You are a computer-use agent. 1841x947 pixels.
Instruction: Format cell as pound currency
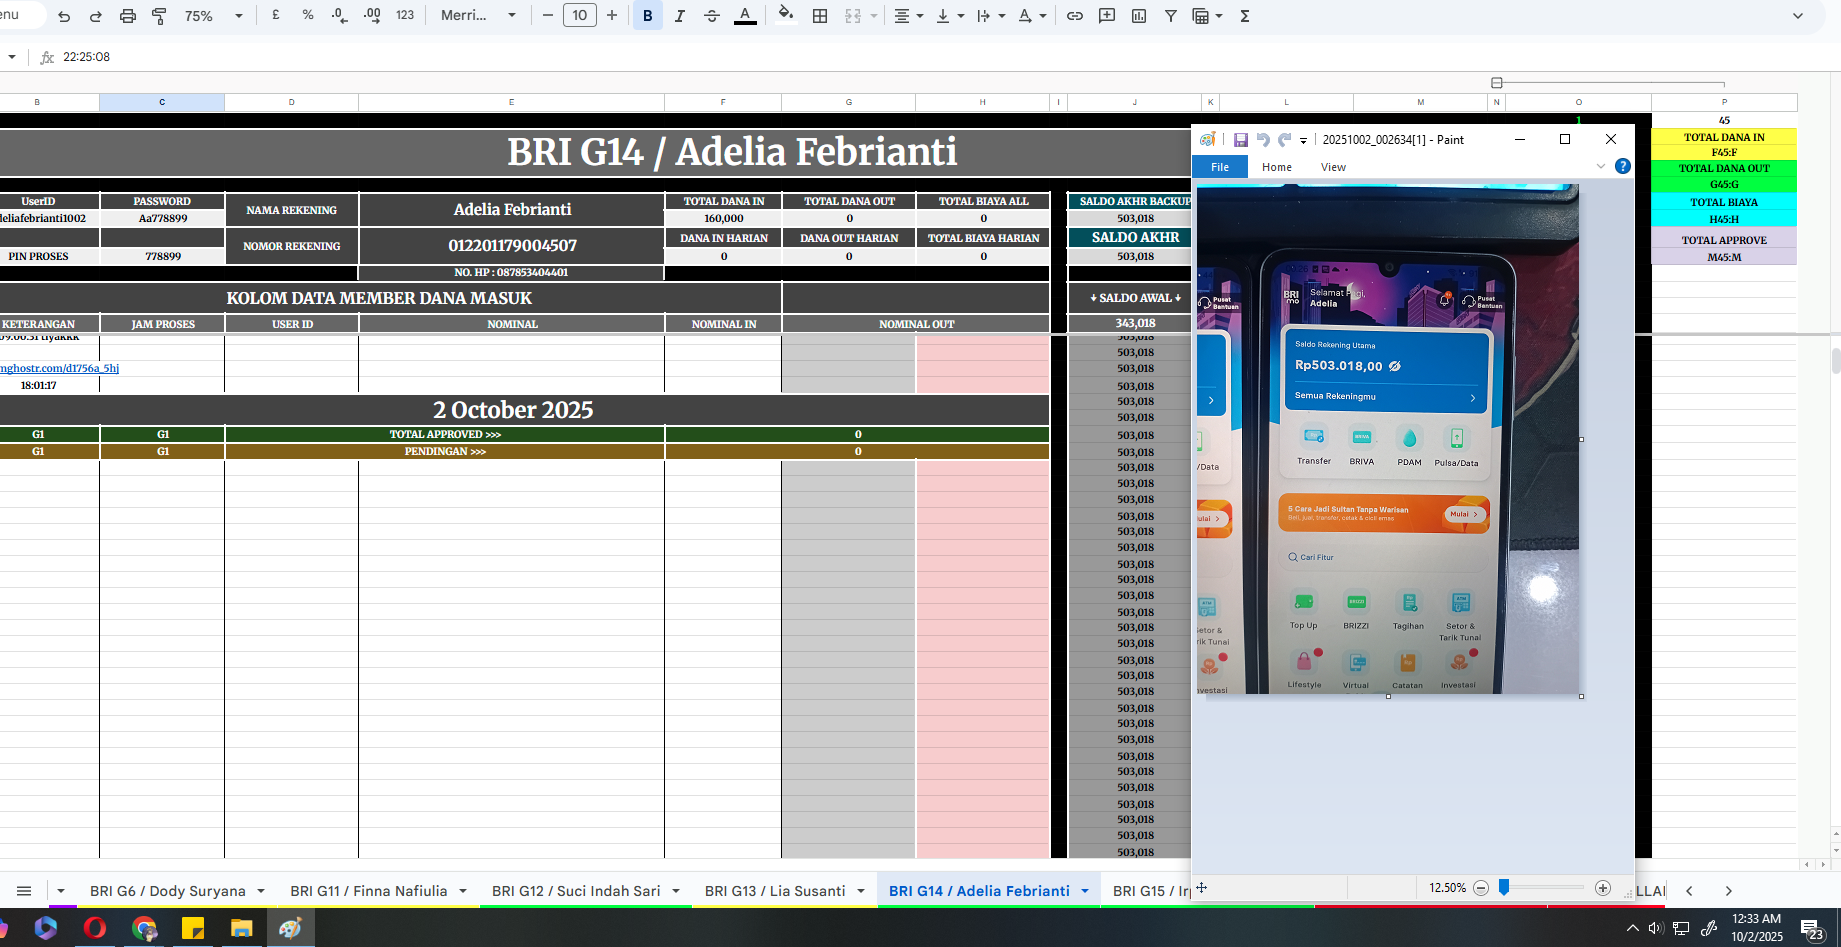[x=275, y=16]
